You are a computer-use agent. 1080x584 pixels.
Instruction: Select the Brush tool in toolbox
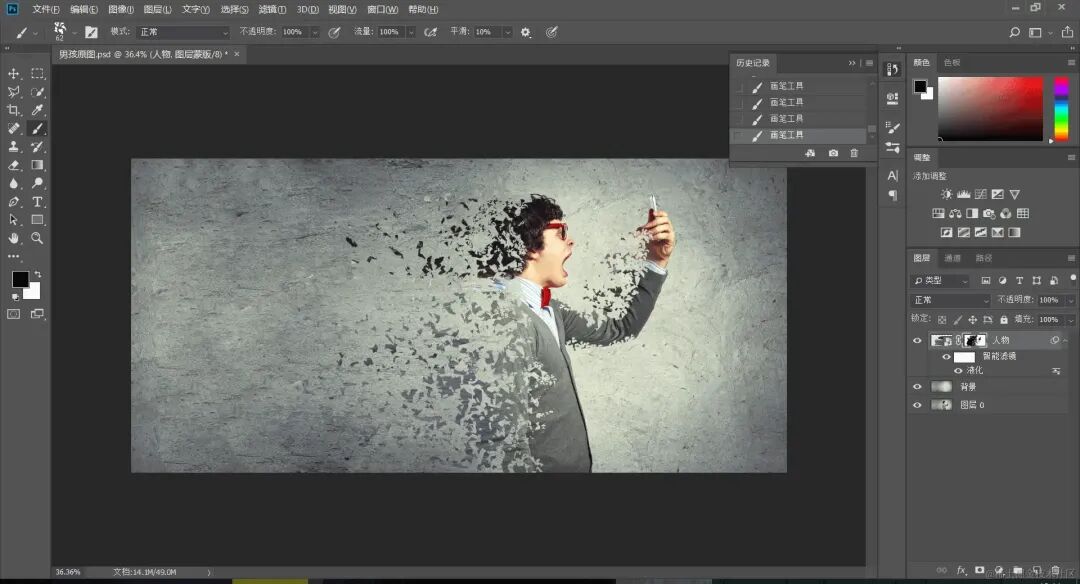pyautogui.click(x=37, y=128)
